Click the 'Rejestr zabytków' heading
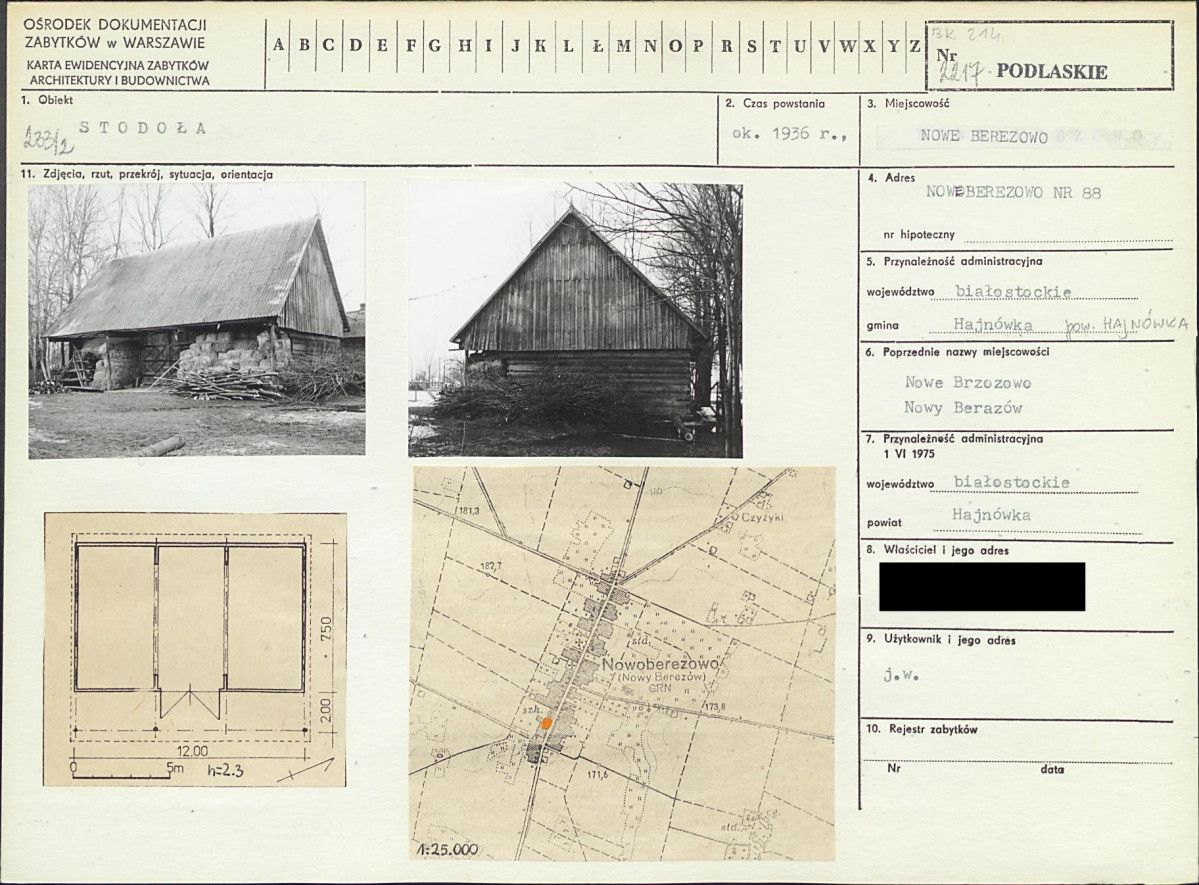This screenshot has width=1199, height=885. pos(933,730)
